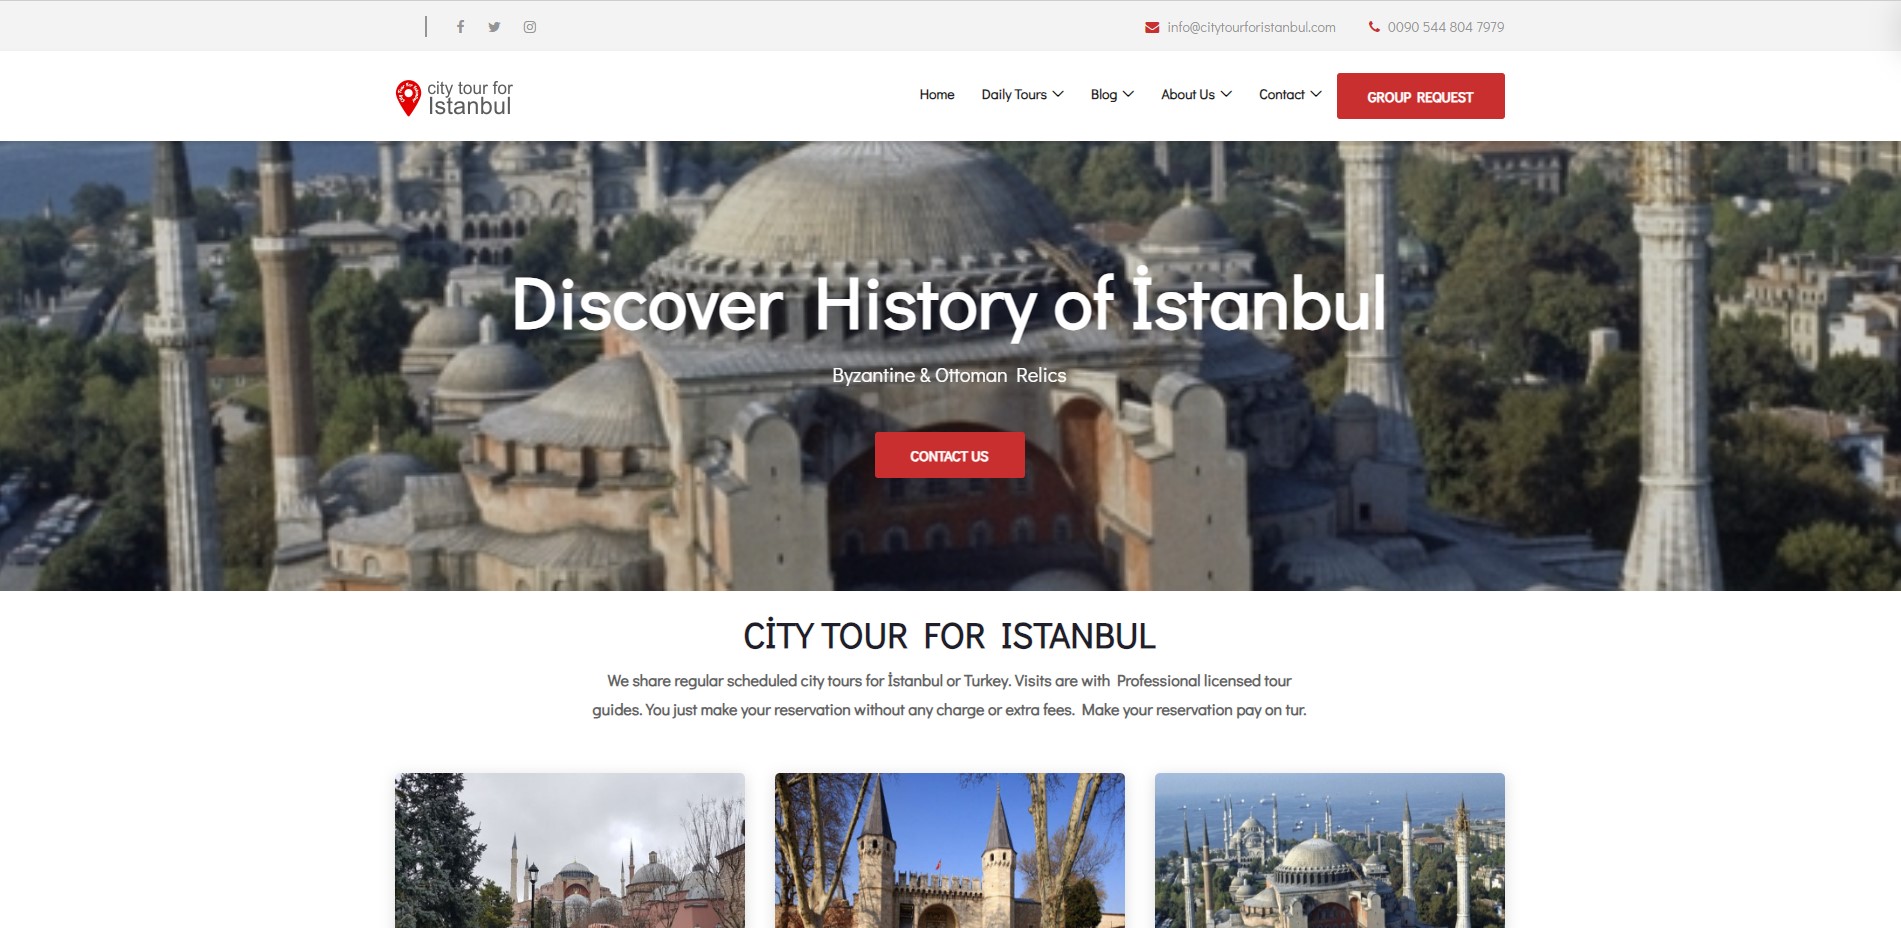Click the CONTACT US hero button
The width and height of the screenshot is (1901, 928).
[949, 455]
